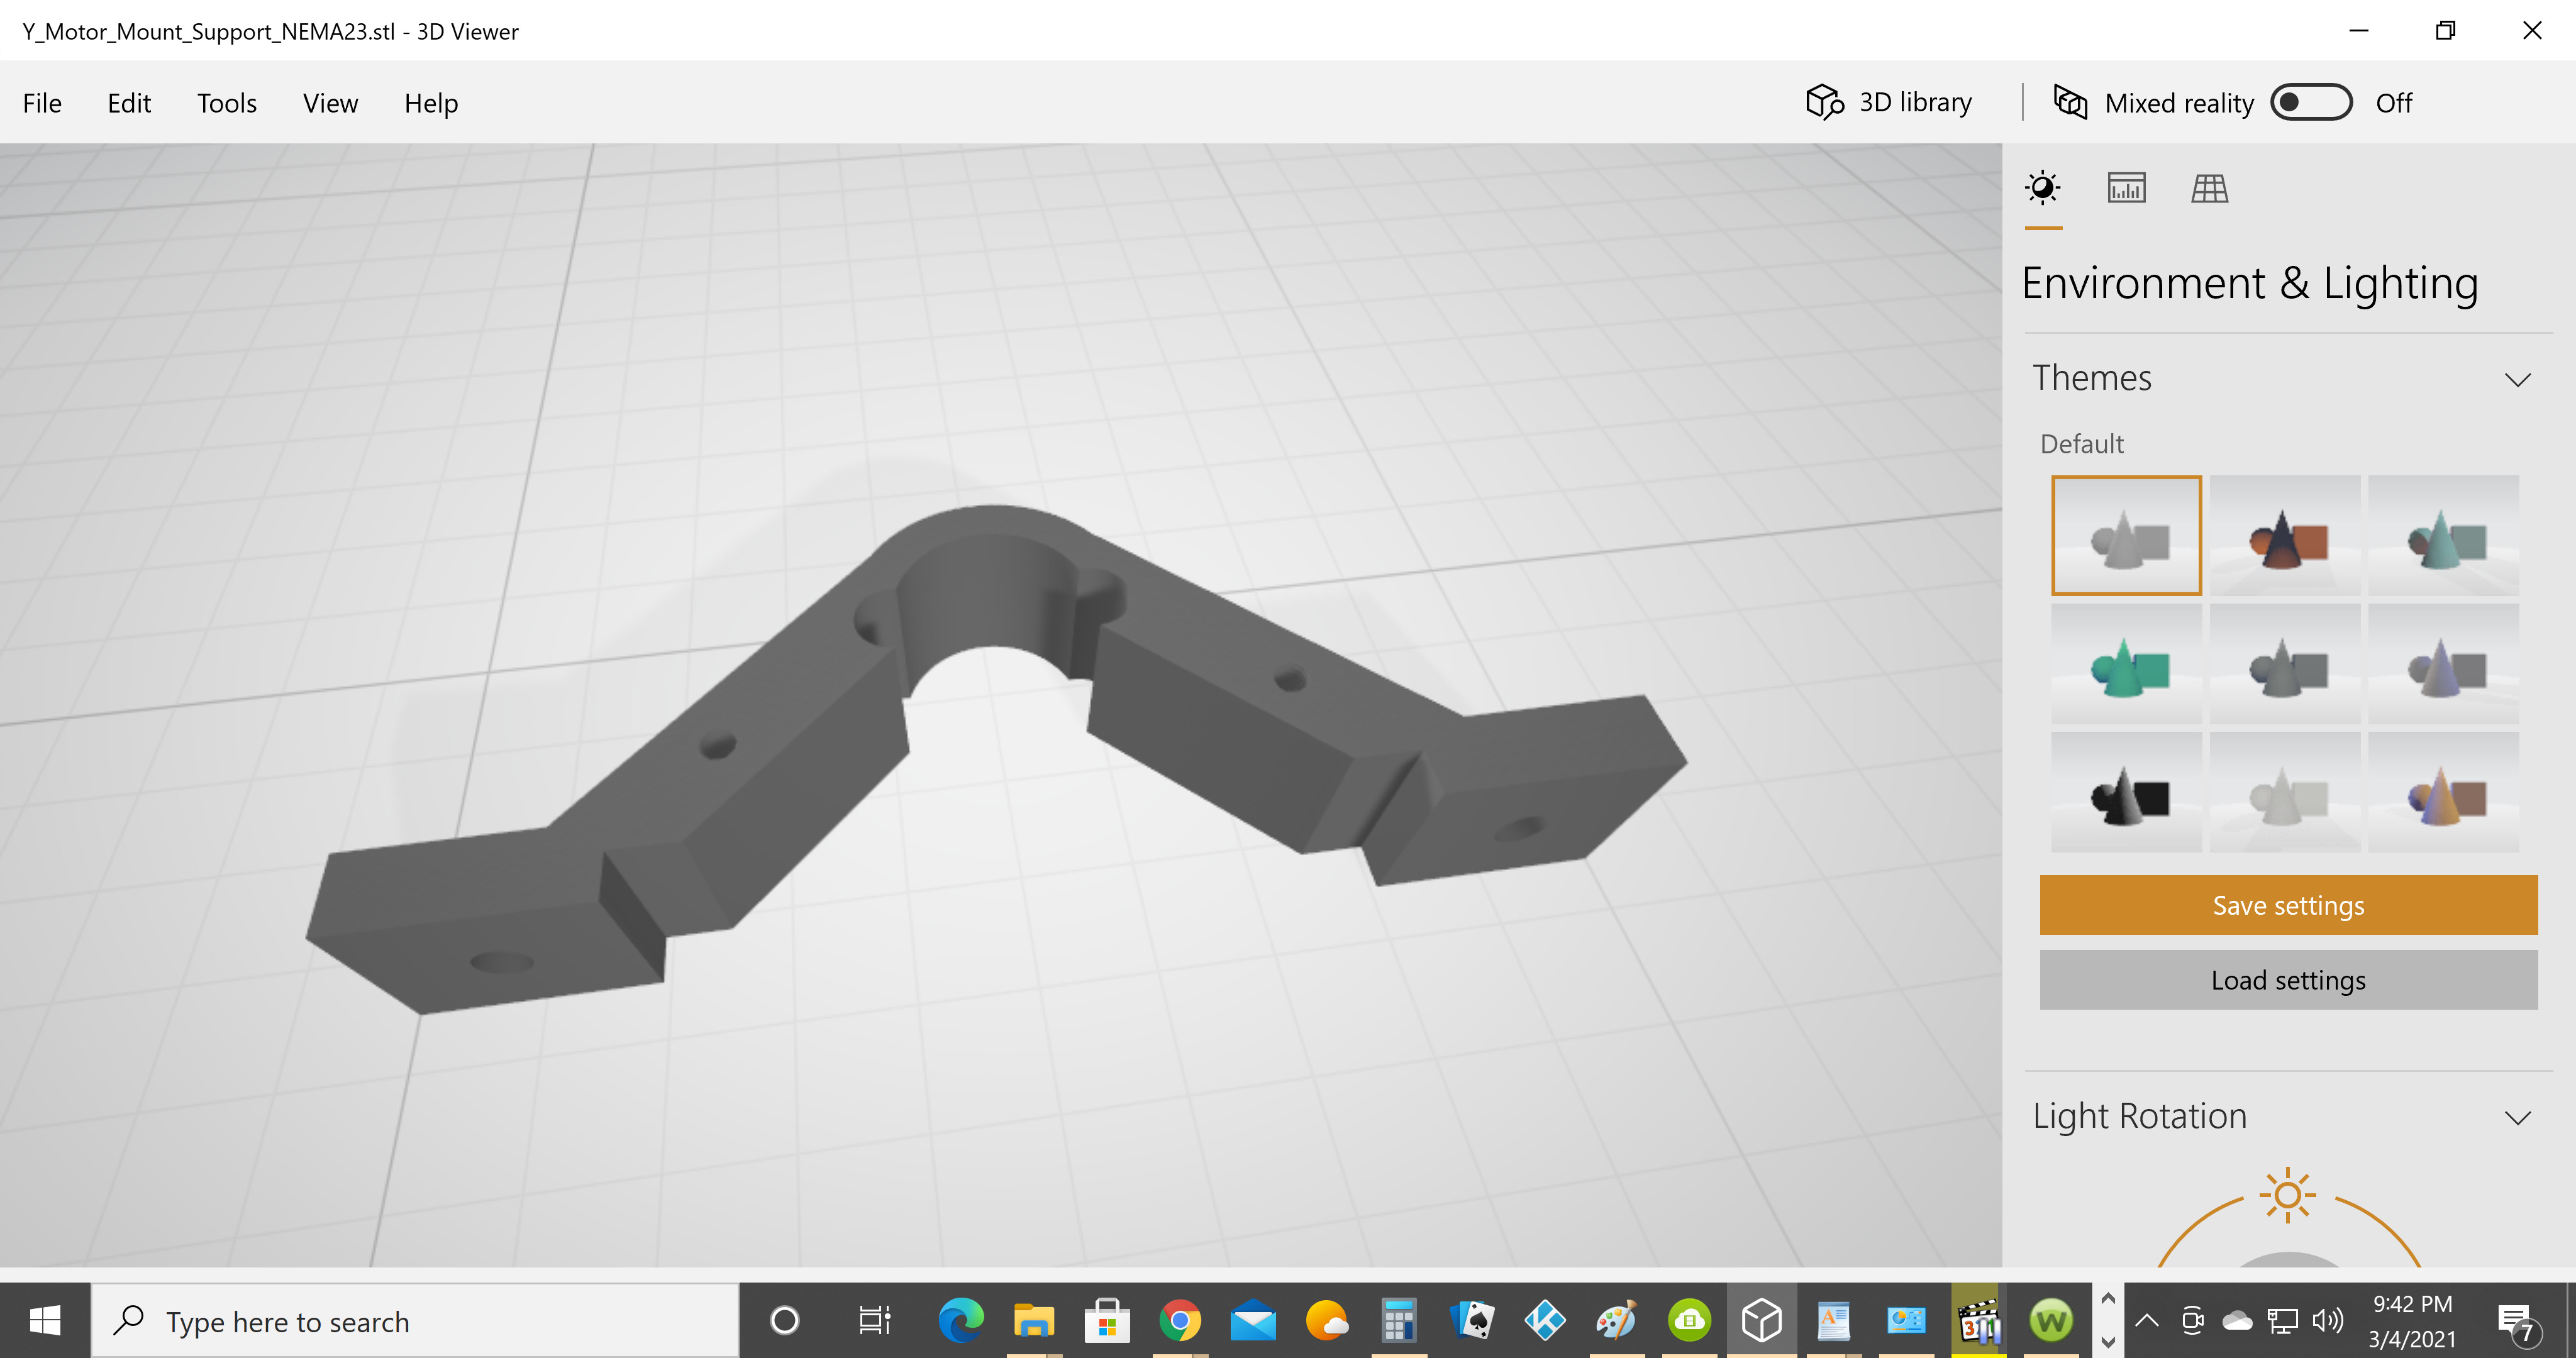The width and height of the screenshot is (2576, 1358).
Task: Select the orange-blue second theme thumbnail
Action: click(2285, 536)
